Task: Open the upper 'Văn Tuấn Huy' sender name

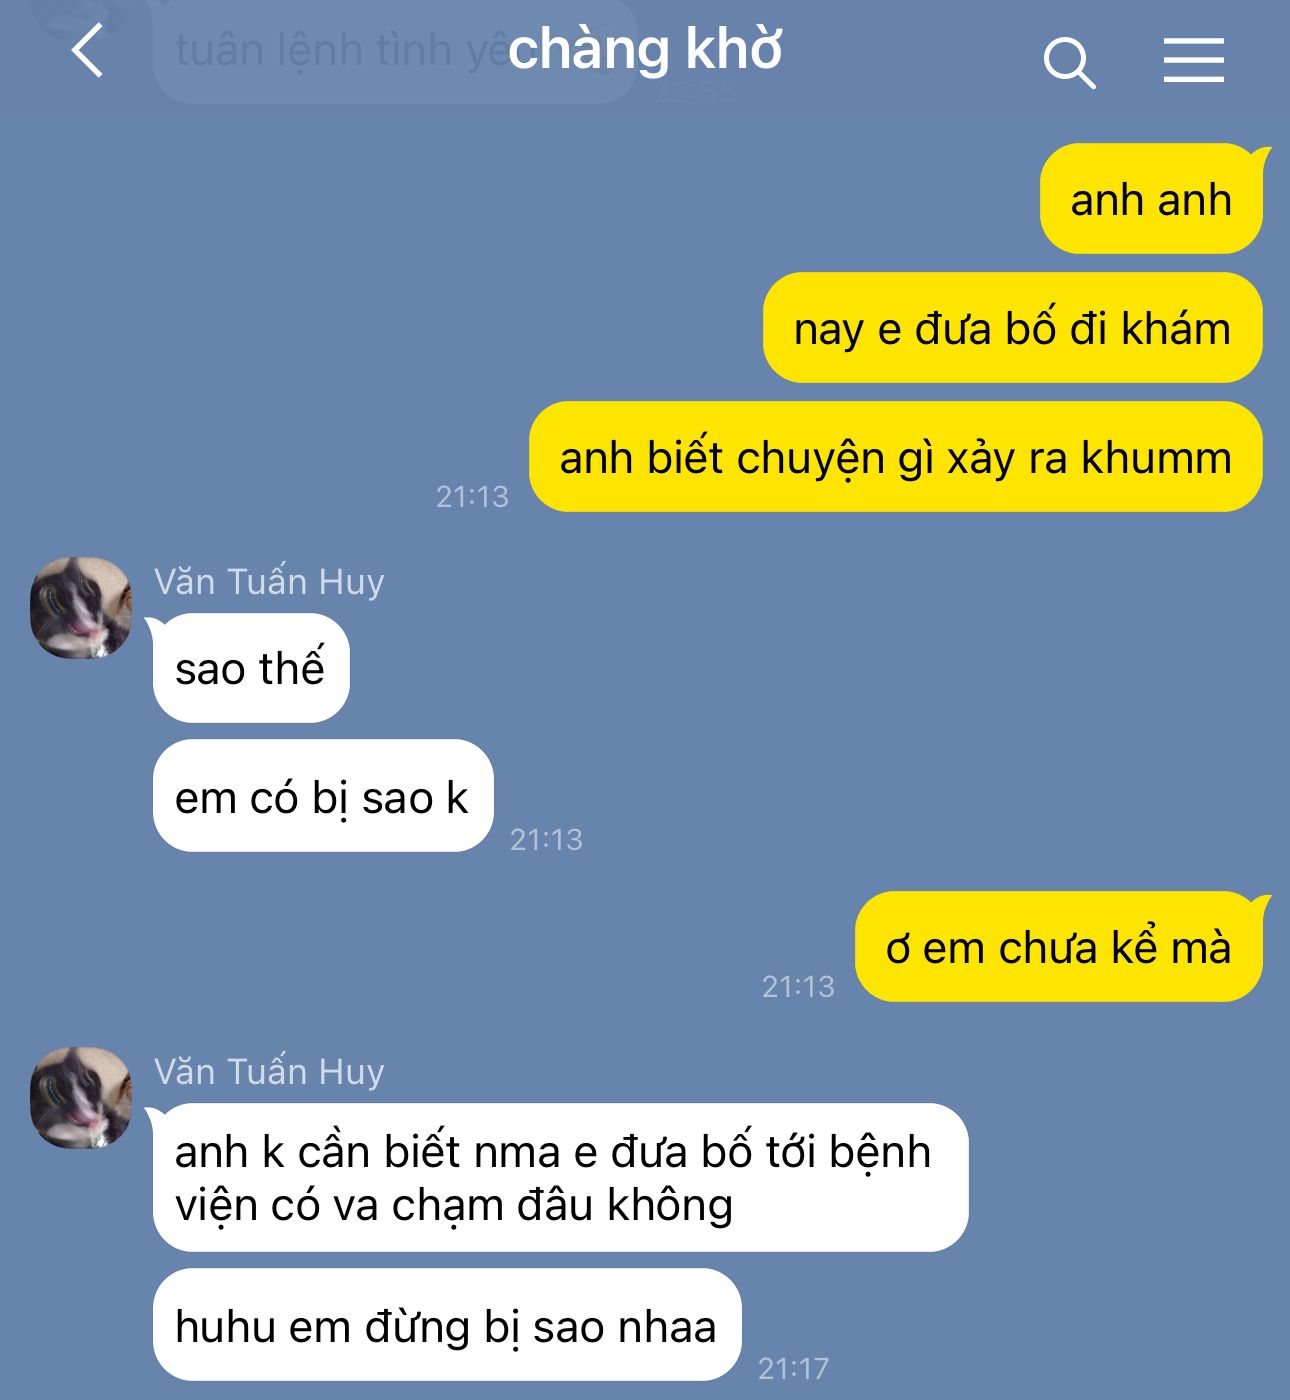Action: [x=269, y=582]
